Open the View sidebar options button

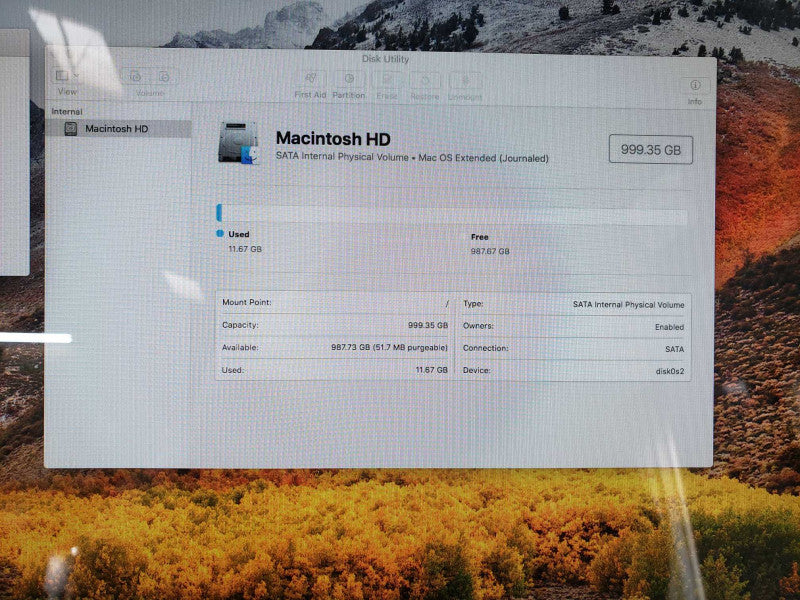tap(67, 76)
